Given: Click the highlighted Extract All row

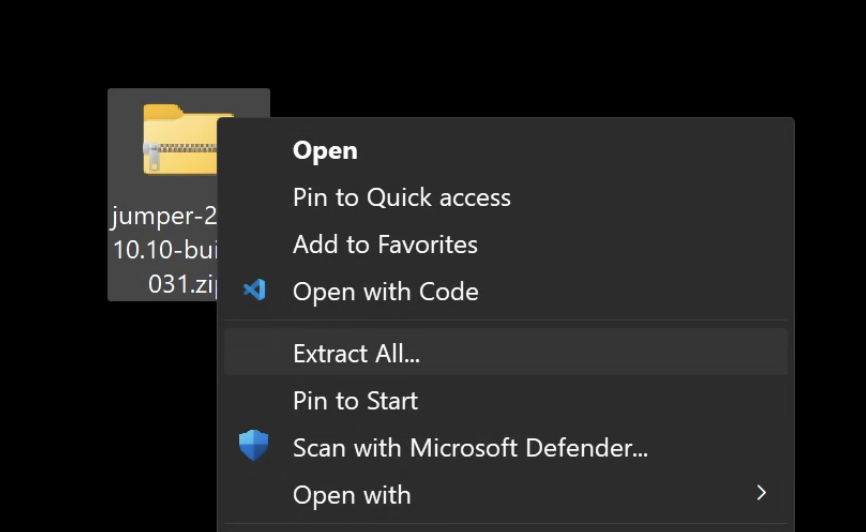Looking at the screenshot, I should 505,353.
